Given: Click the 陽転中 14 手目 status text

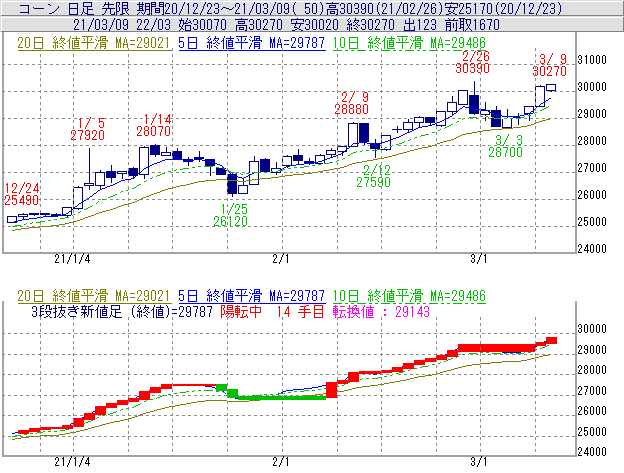Looking at the screenshot, I should point(273,311).
